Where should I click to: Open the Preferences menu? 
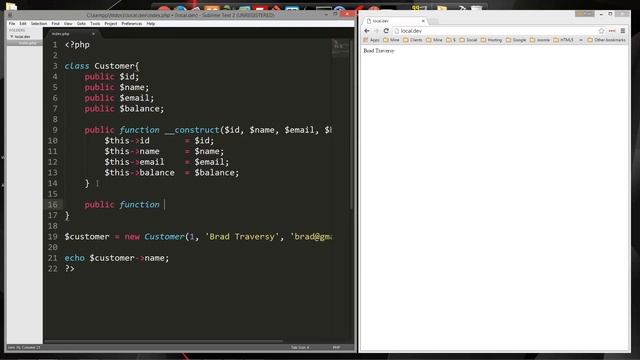point(131,24)
